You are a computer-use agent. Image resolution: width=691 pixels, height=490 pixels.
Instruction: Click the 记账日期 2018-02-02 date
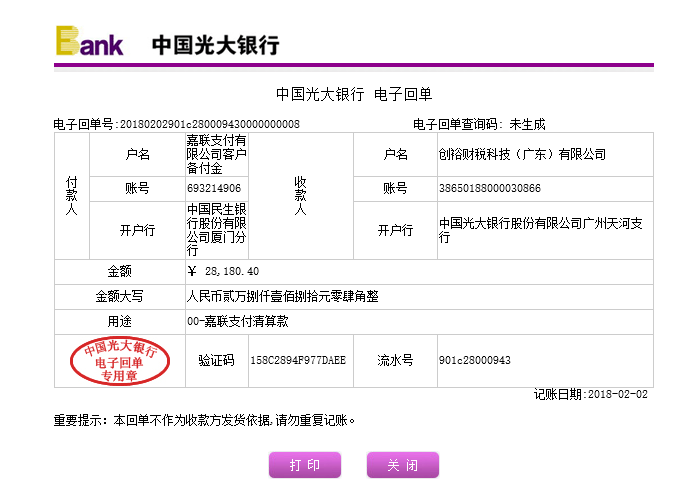(590, 395)
